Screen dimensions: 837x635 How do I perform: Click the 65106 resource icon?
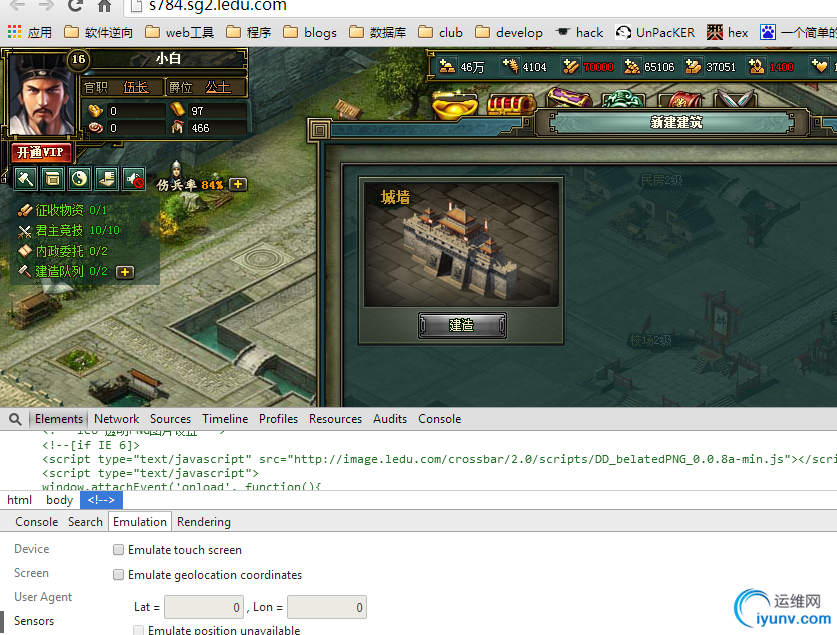[x=632, y=66]
